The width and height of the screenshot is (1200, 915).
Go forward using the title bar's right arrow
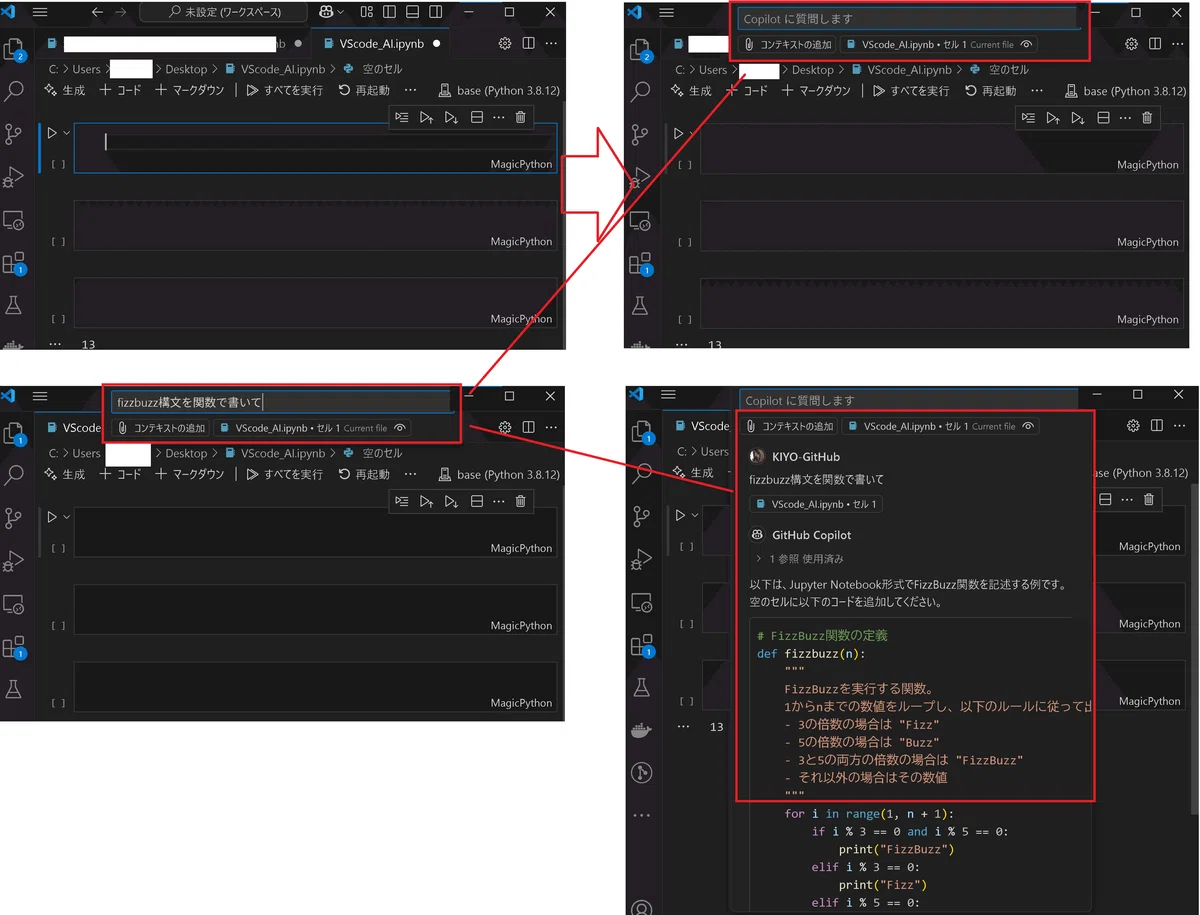pos(123,12)
